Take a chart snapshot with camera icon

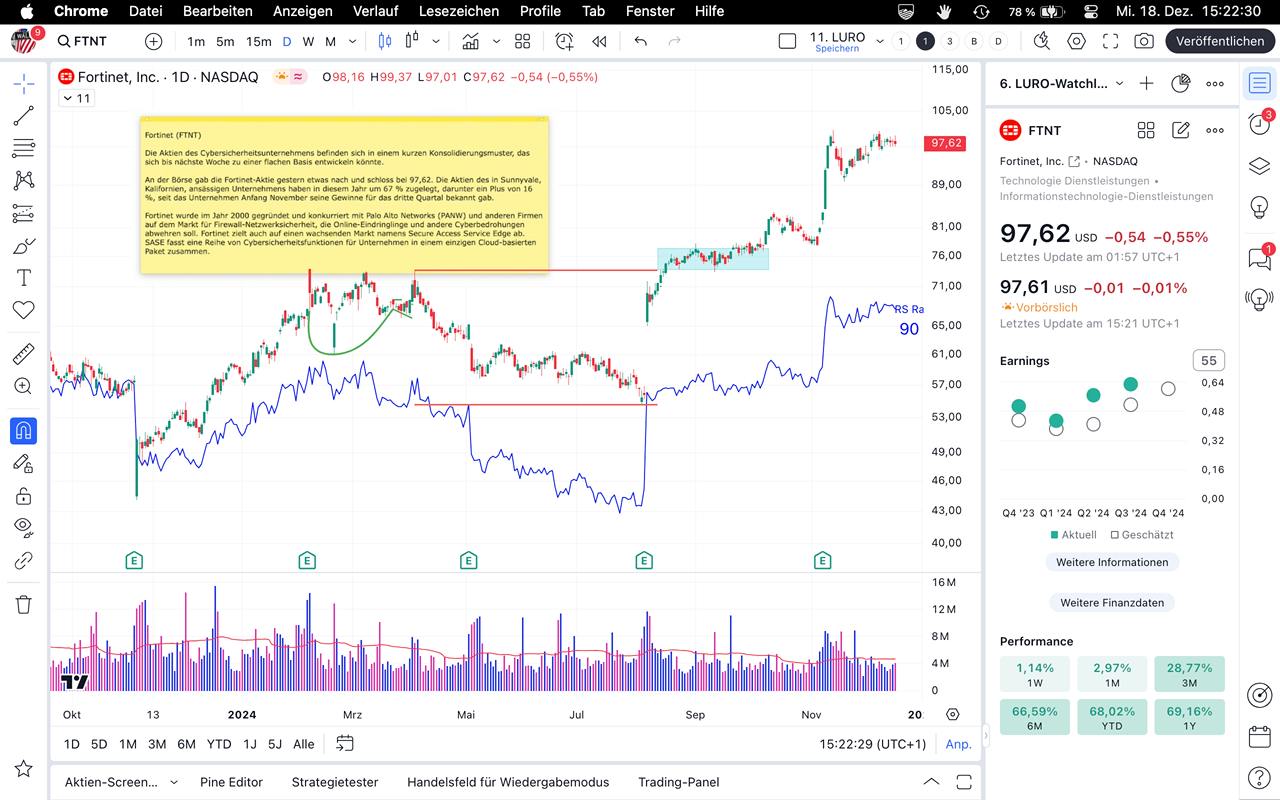(1143, 41)
